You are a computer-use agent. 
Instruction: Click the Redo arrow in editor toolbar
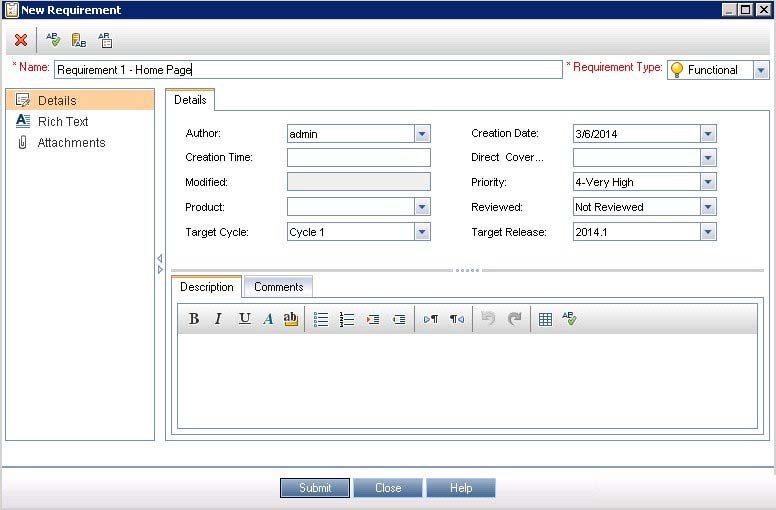coord(515,319)
